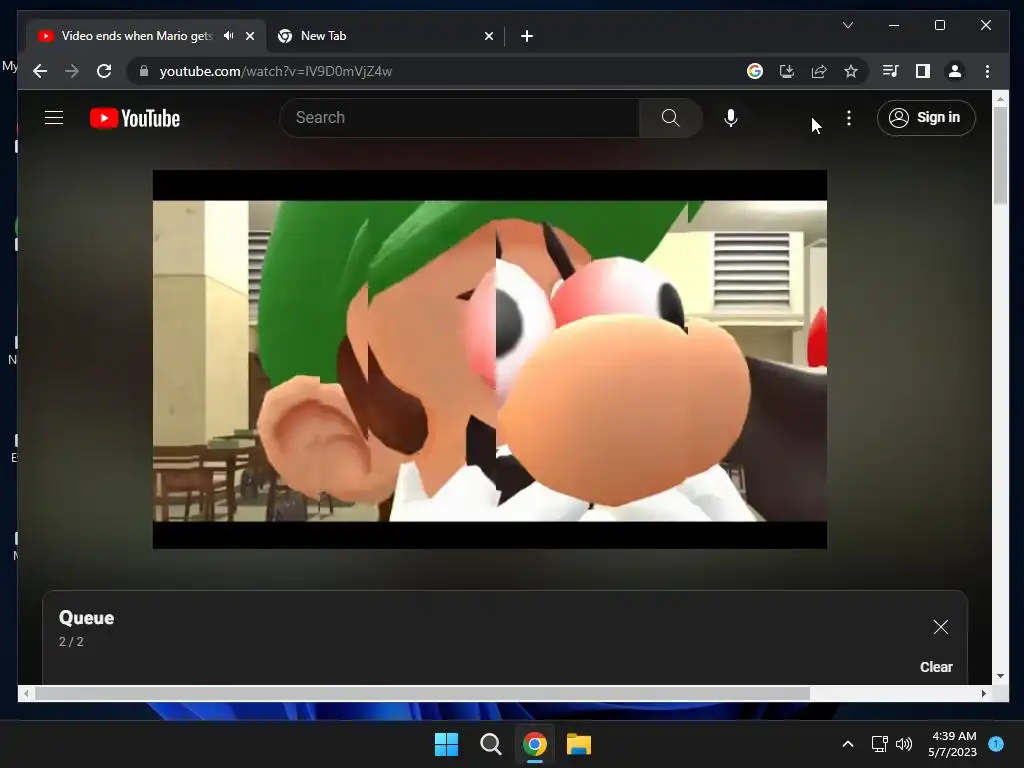Image resolution: width=1024 pixels, height=768 pixels.
Task: Mute the tab via speaker icon
Action: click(x=228, y=36)
